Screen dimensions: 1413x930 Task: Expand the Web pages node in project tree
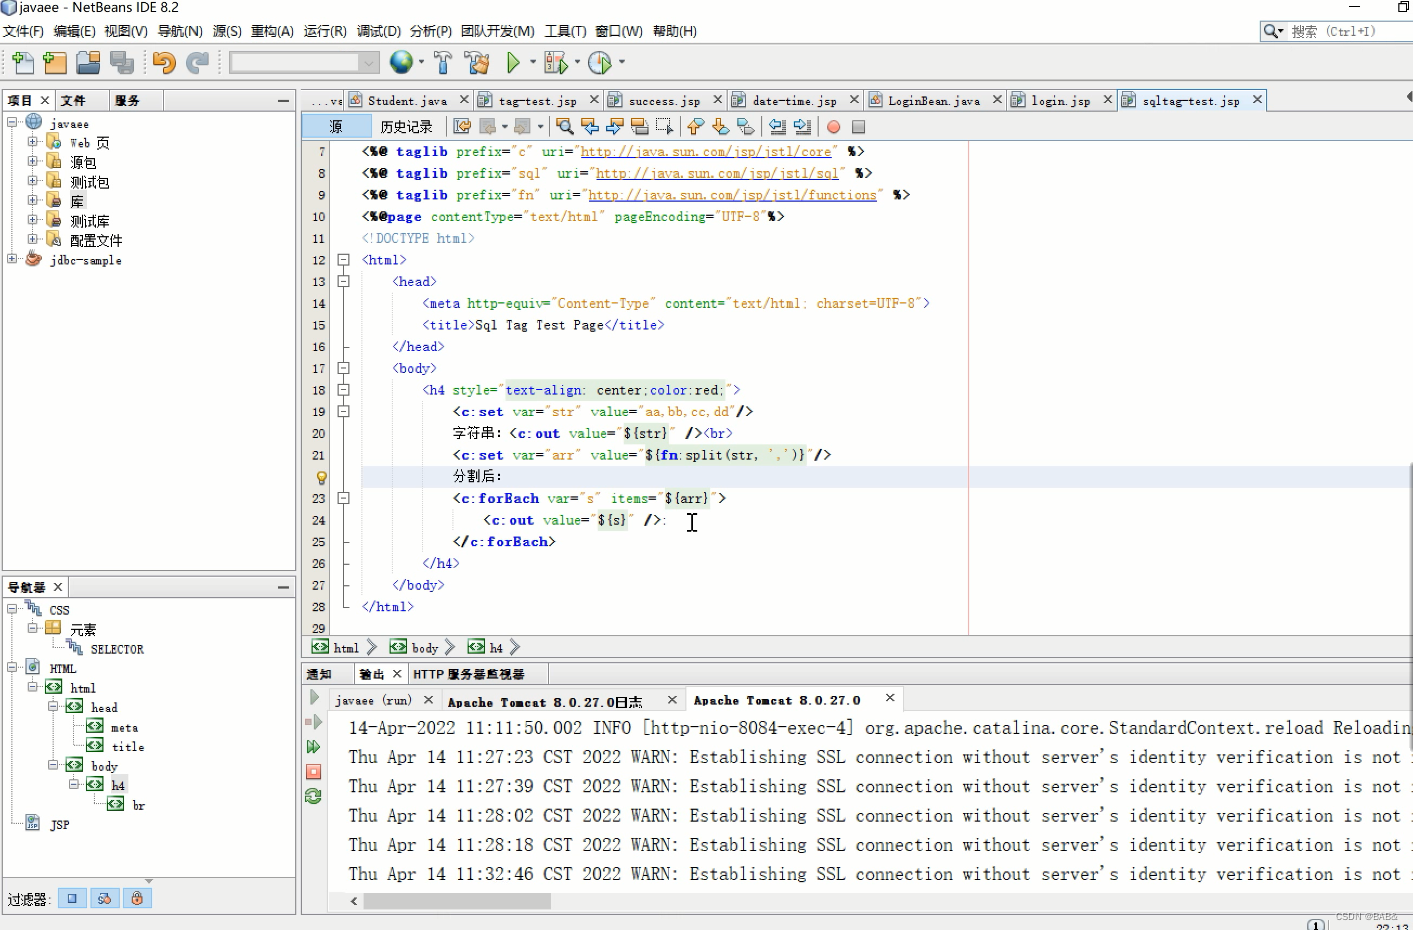pyautogui.click(x=32, y=142)
